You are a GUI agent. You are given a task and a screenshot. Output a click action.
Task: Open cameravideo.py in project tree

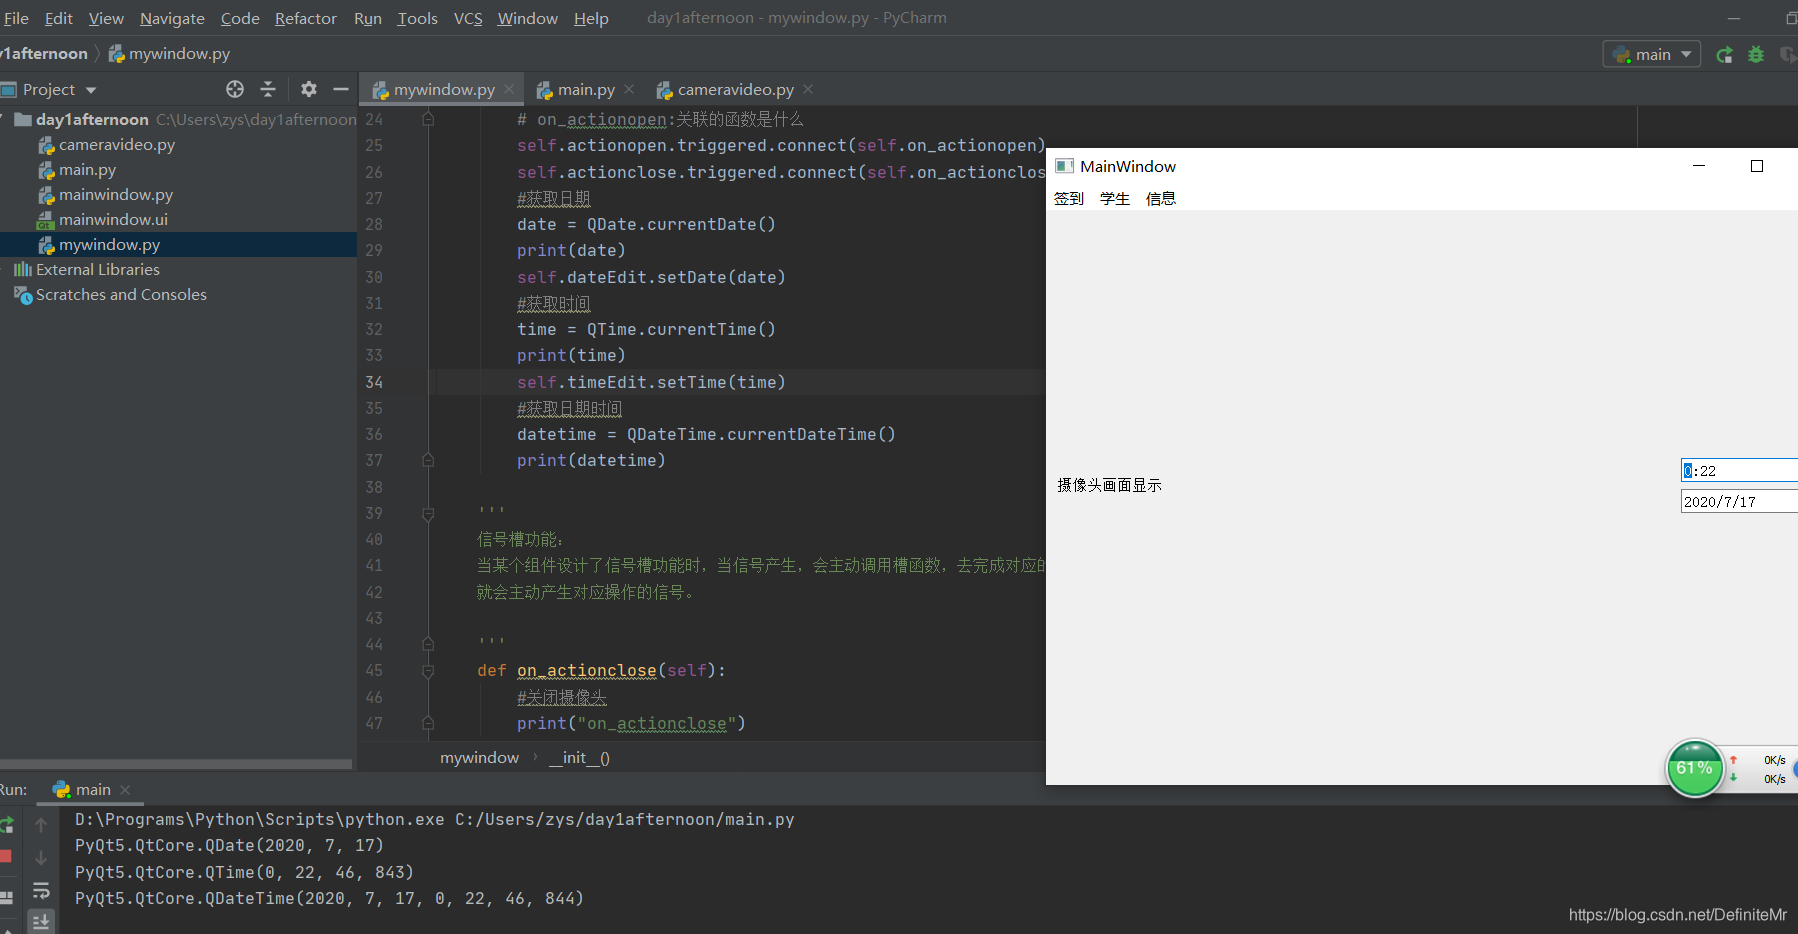coord(117,144)
